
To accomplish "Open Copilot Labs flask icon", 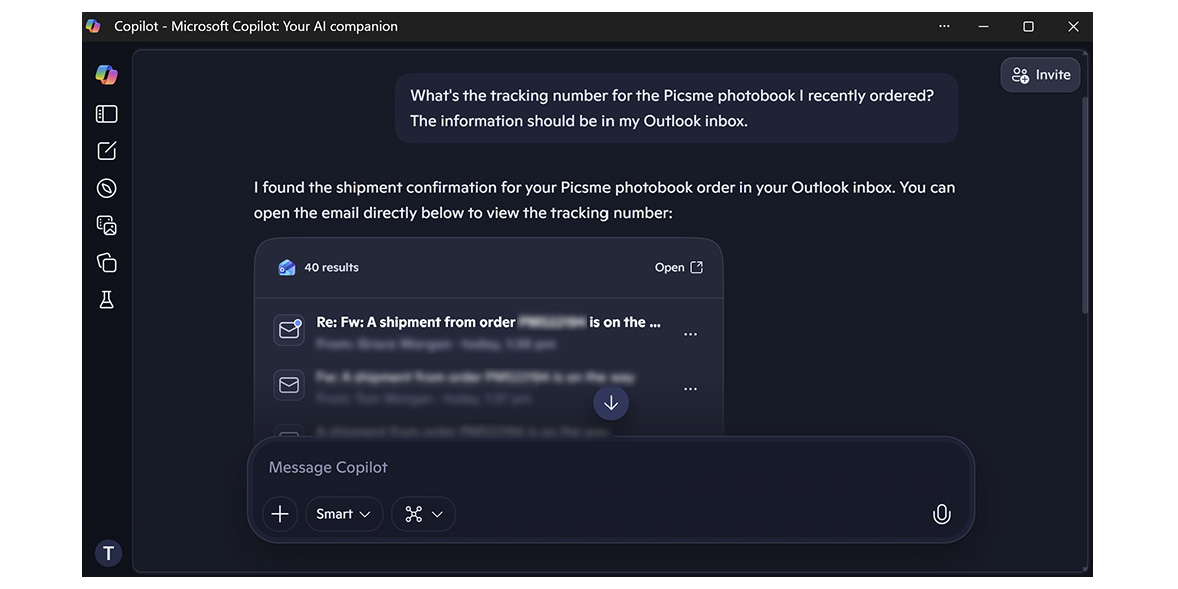I will point(107,300).
